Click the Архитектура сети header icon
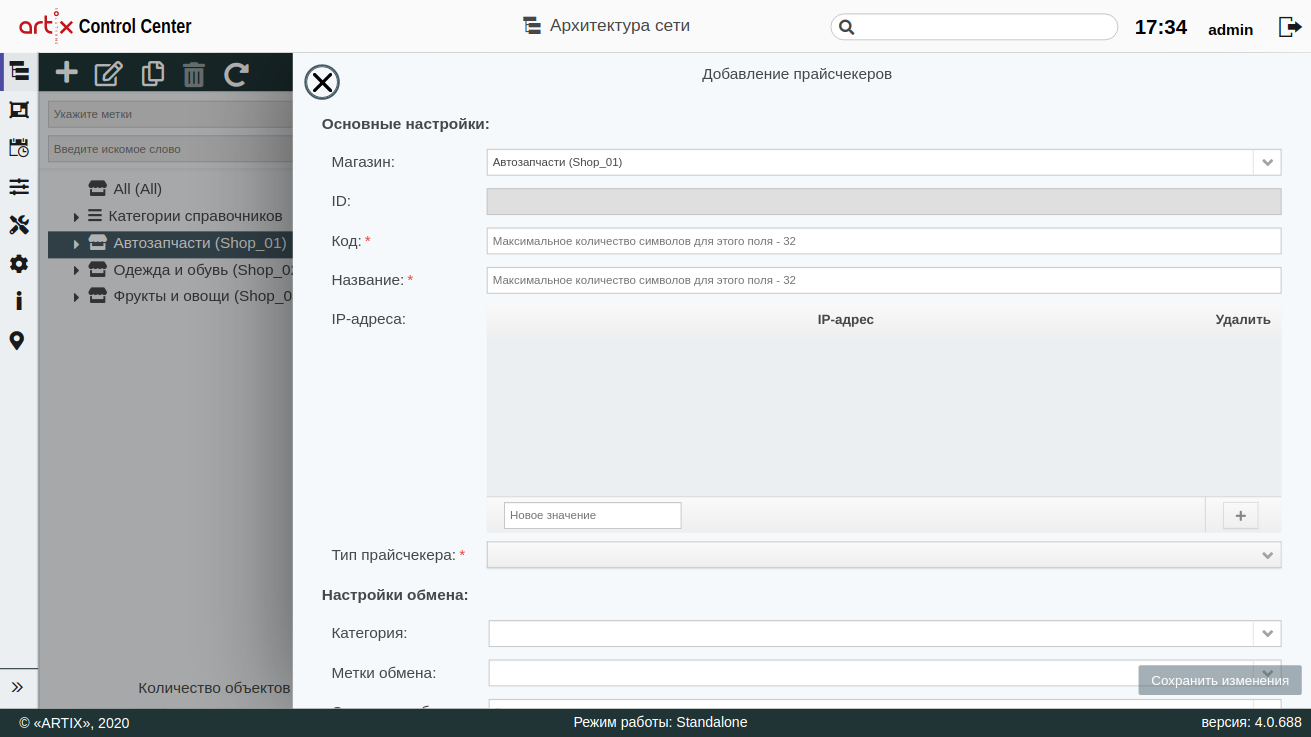 coord(532,25)
